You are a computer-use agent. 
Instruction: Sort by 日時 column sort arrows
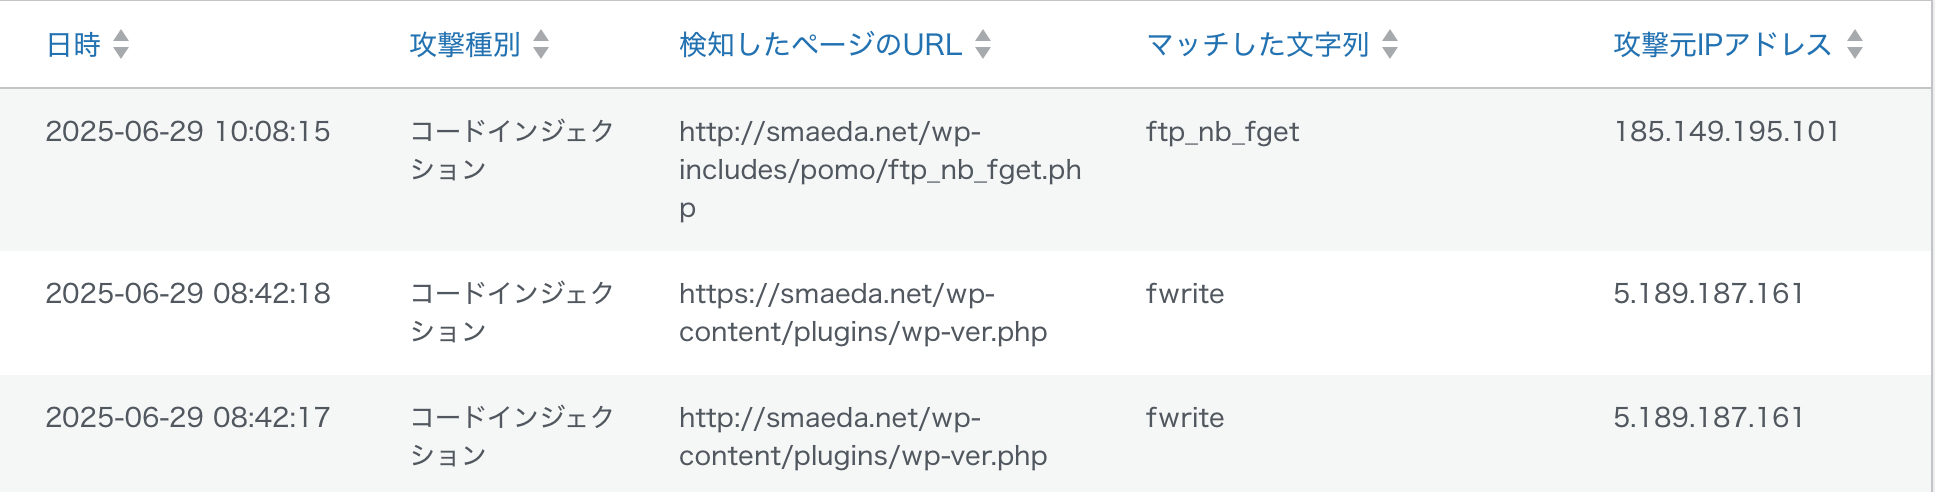[x=121, y=44]
